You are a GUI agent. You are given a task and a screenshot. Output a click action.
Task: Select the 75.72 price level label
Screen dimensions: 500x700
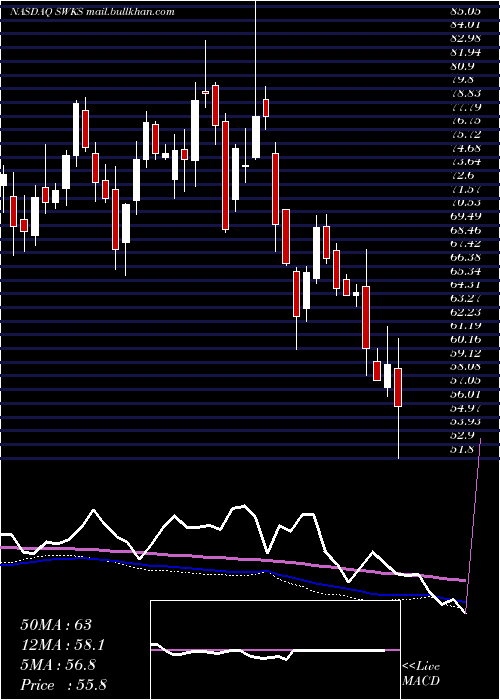tap(466, 135)
